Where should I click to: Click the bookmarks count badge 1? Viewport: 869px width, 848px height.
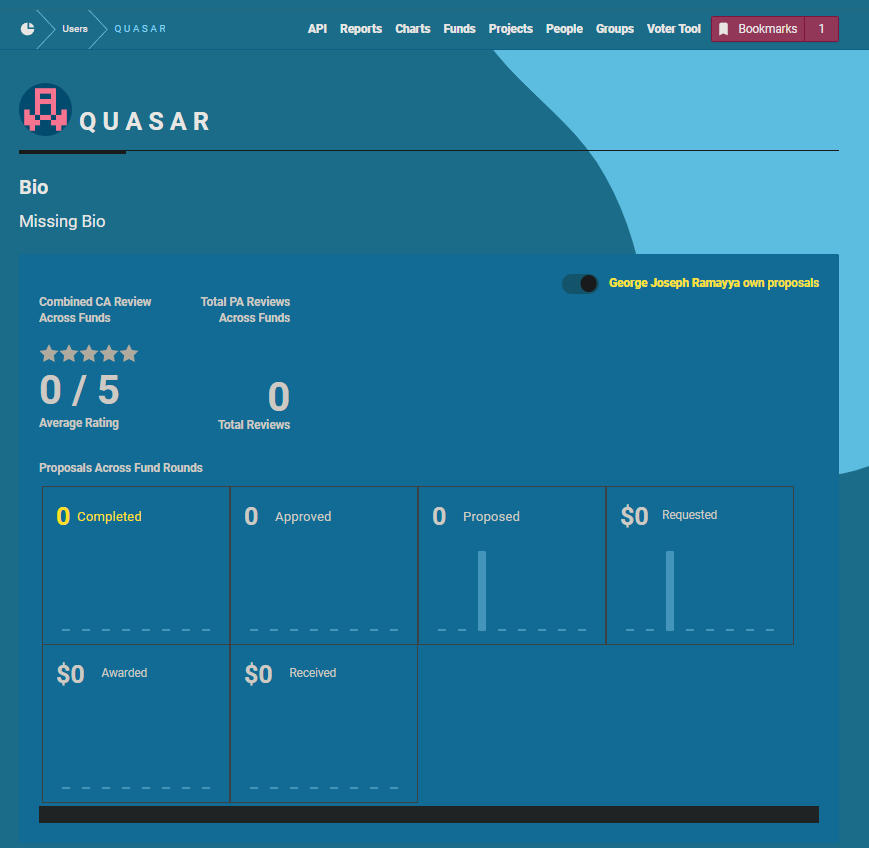click(821, 29)
